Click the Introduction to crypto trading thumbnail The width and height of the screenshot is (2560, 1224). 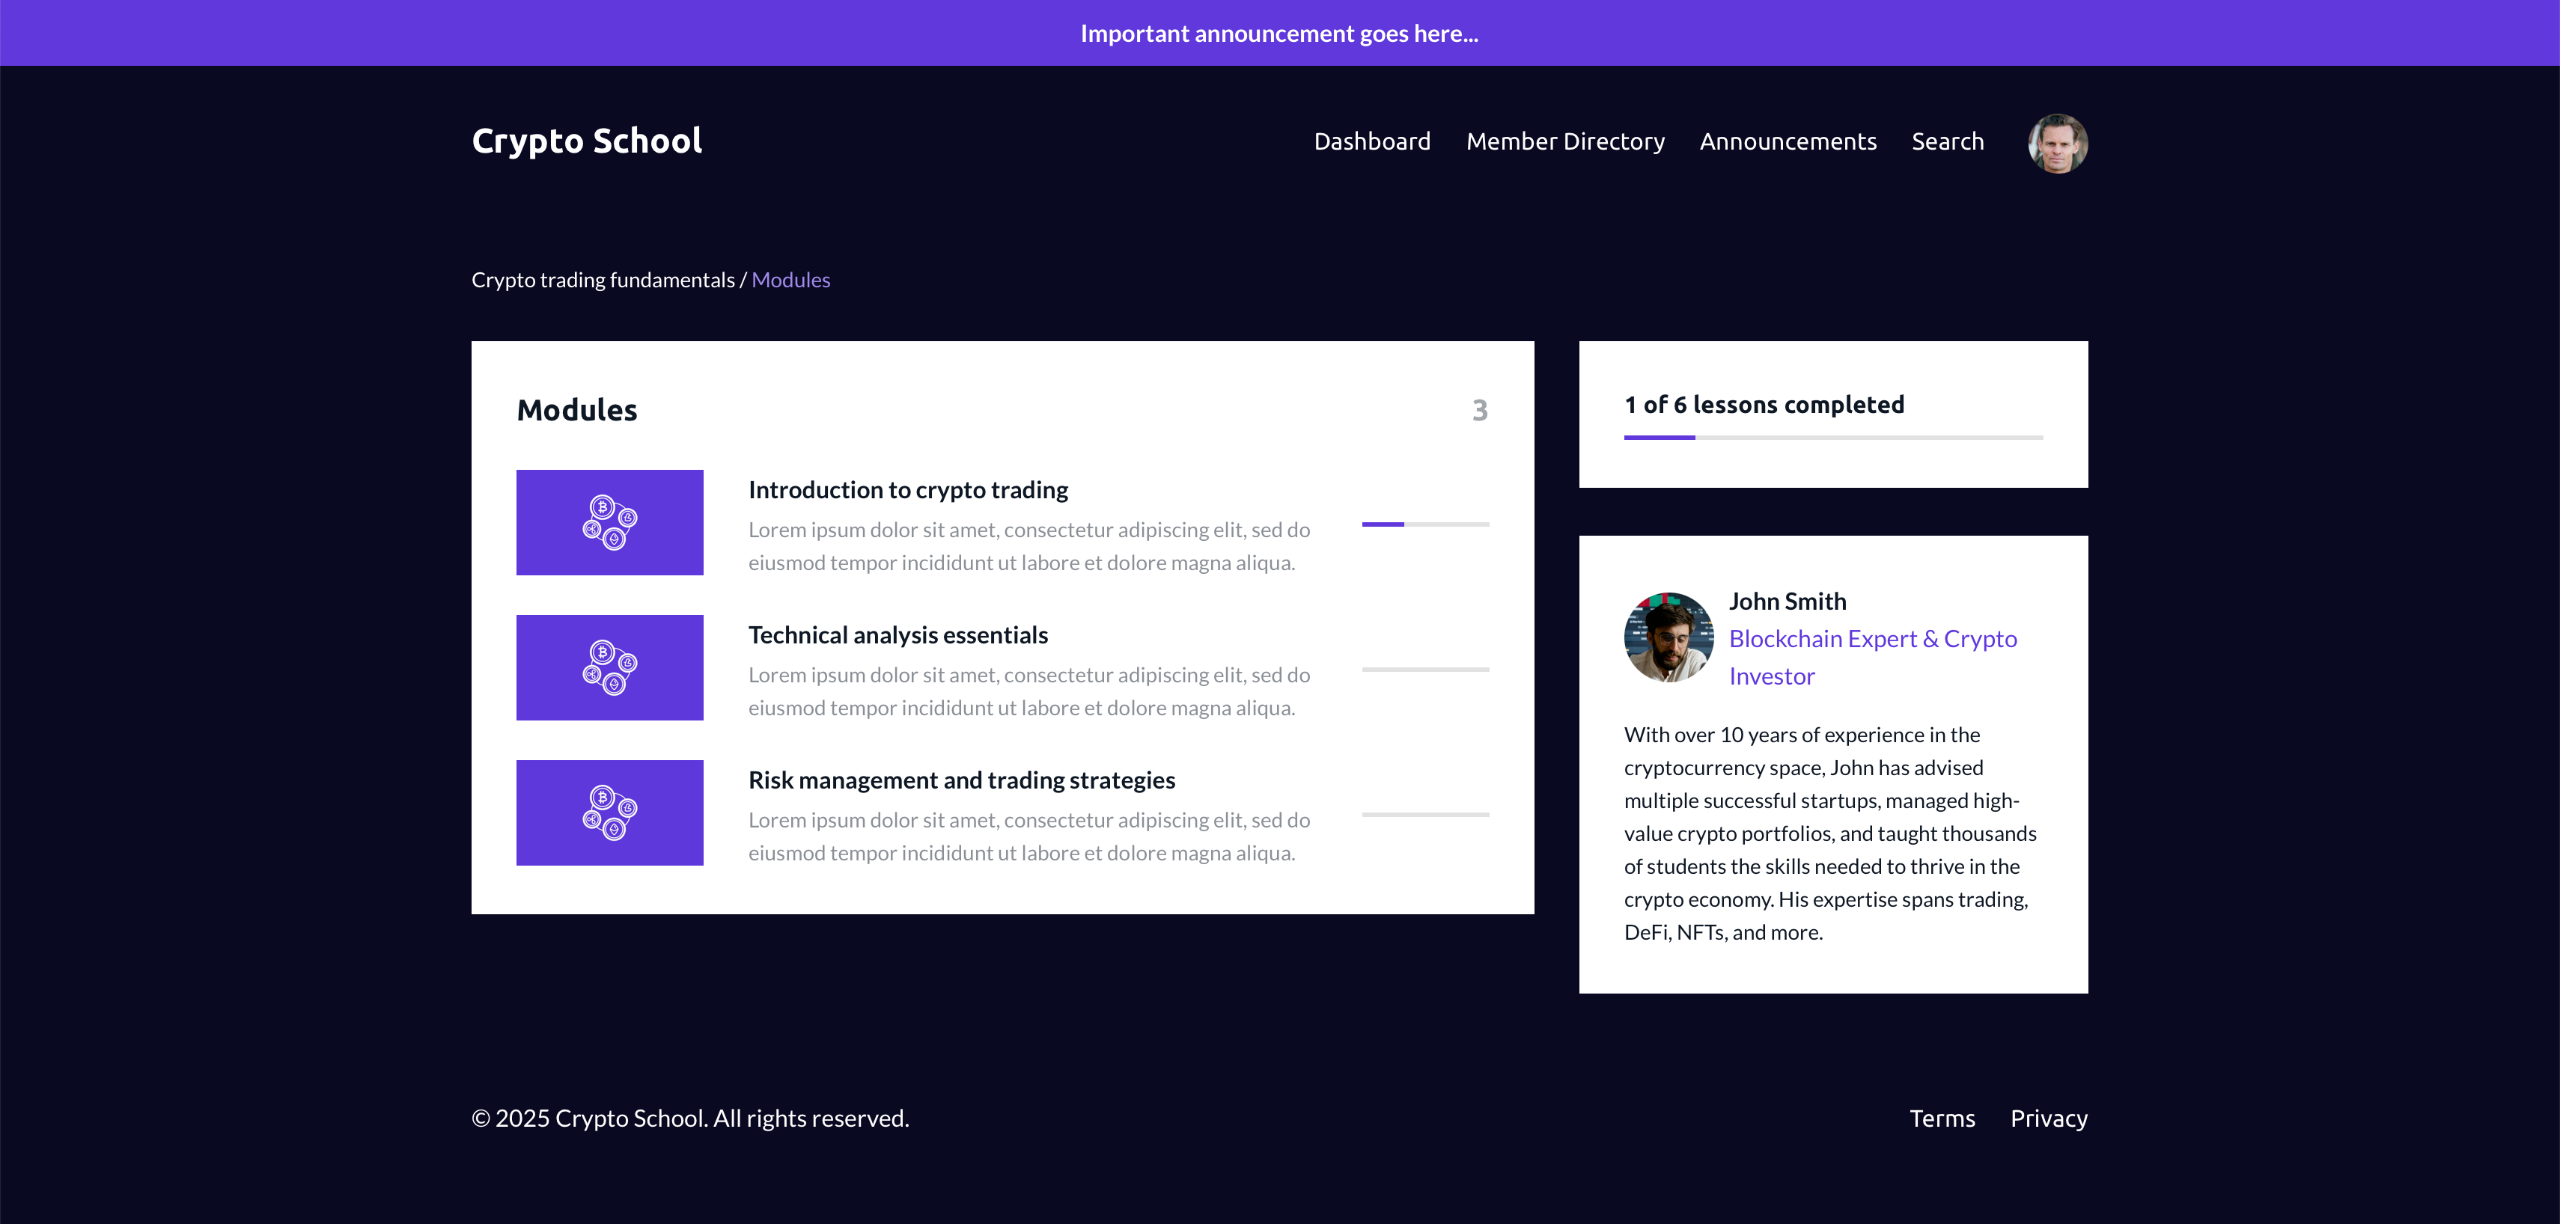point(609,522)
